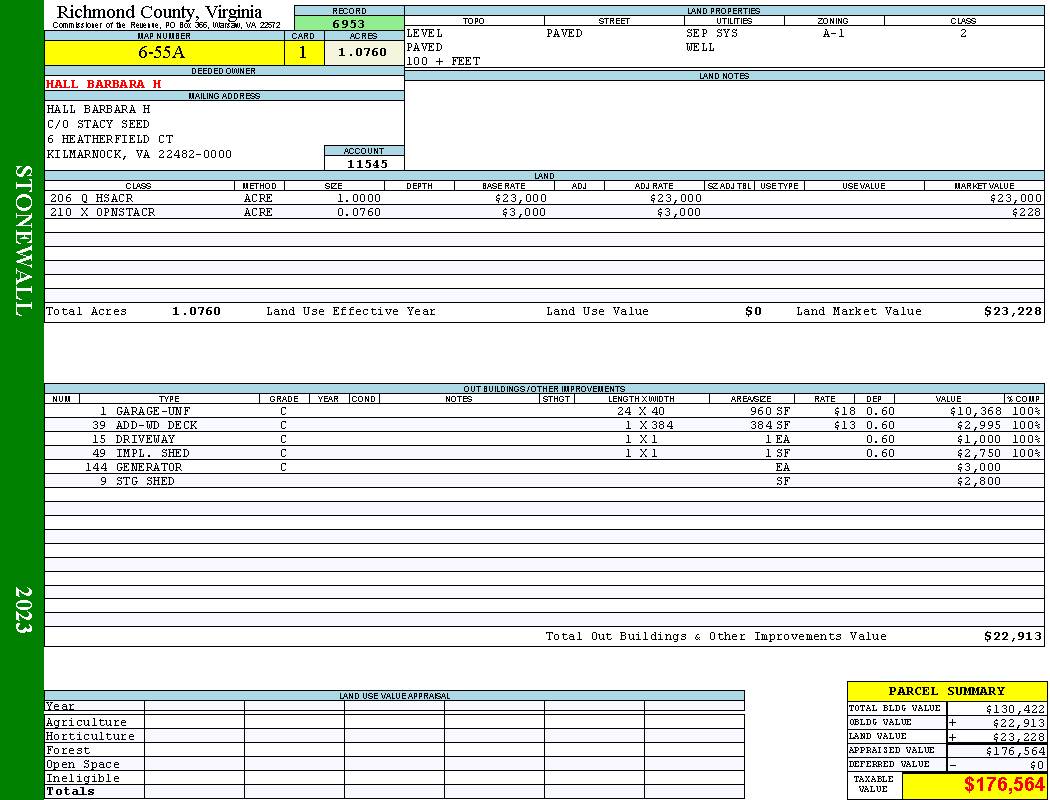Click the OUT BUILDINGS/OTHER IMPROVEMENTS header

point(544,389)
